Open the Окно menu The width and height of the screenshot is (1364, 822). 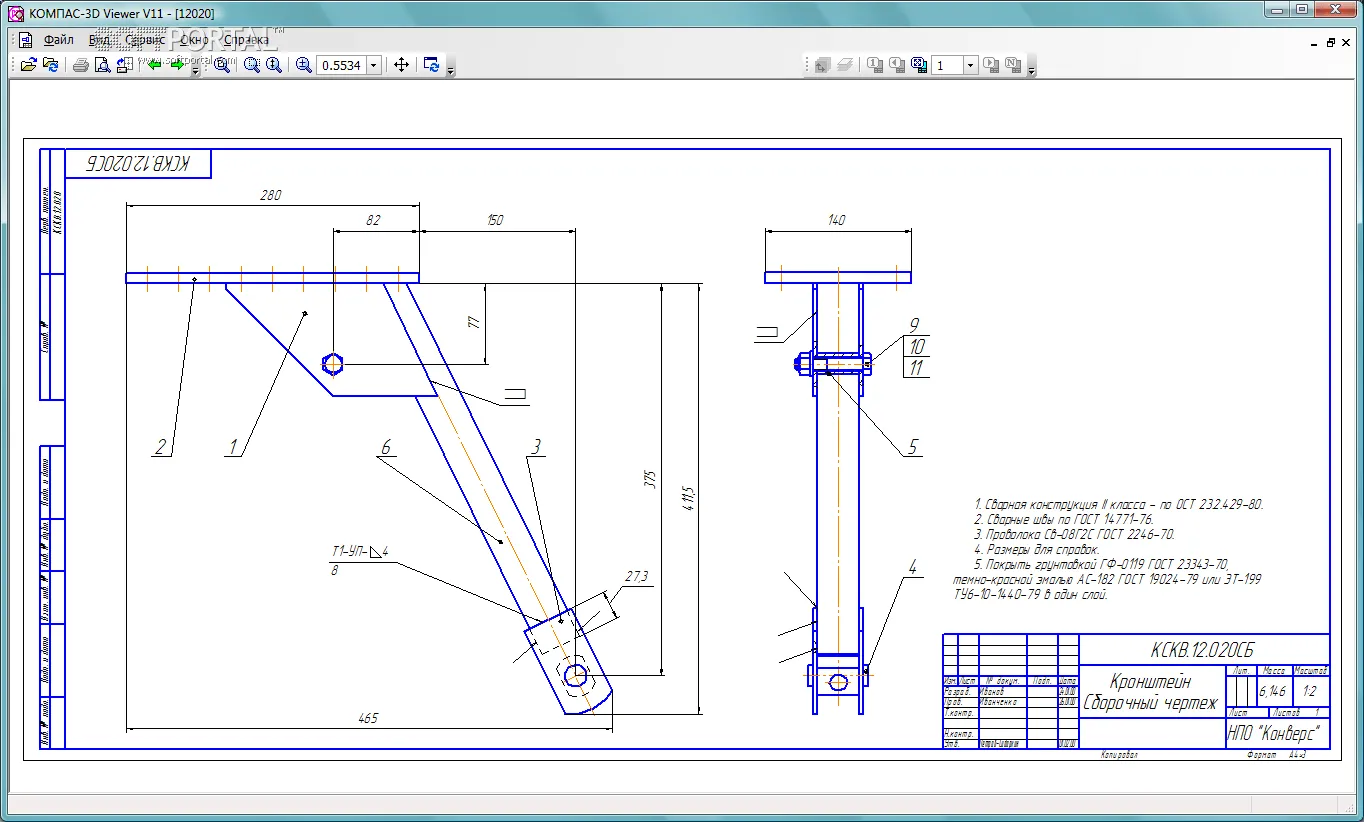click(x=194, y=40)
